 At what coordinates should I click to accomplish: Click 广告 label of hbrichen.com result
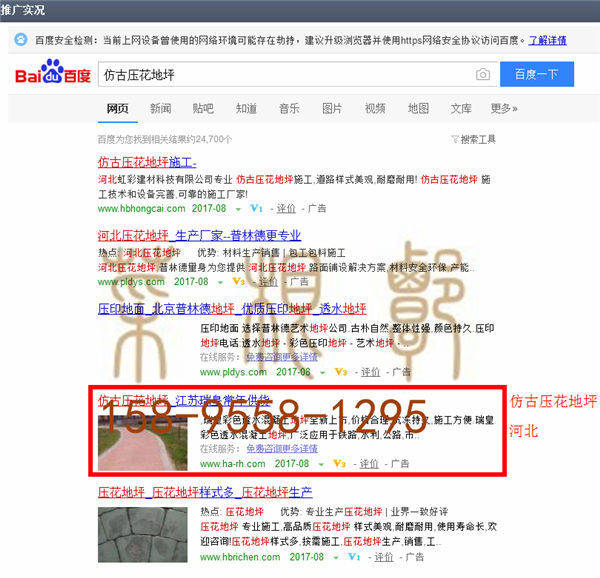[415, 557]
